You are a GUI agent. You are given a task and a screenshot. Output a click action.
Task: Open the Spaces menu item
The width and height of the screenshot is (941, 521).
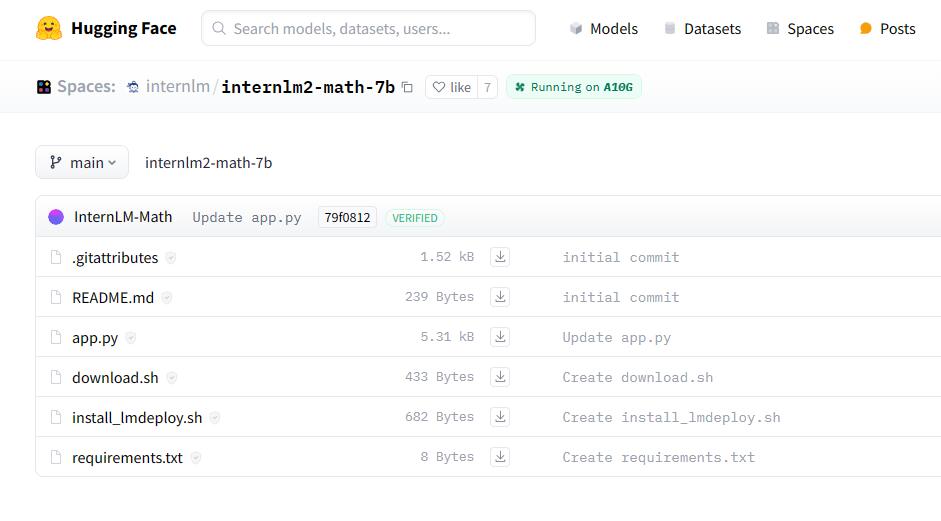810,29
